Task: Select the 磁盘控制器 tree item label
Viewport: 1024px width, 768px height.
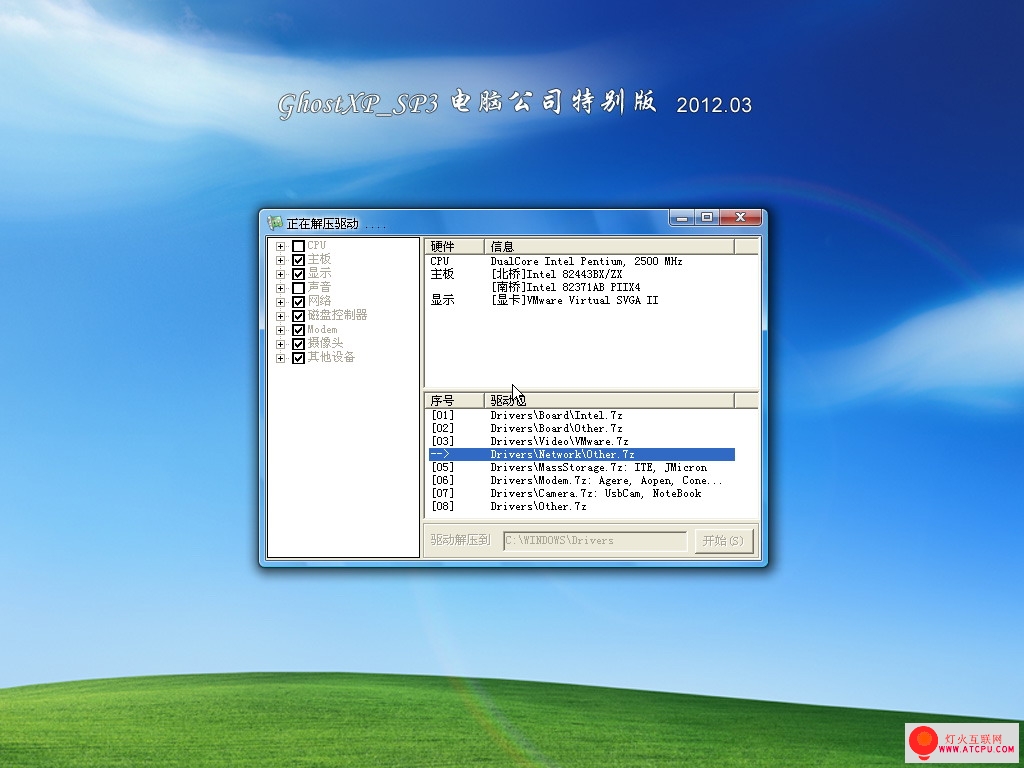Action: [x=337, y=315]
